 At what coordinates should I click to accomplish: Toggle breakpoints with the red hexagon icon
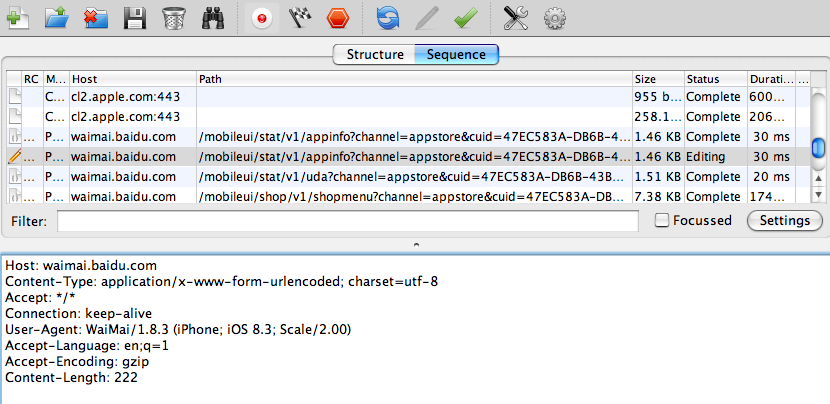click(338, 19)
